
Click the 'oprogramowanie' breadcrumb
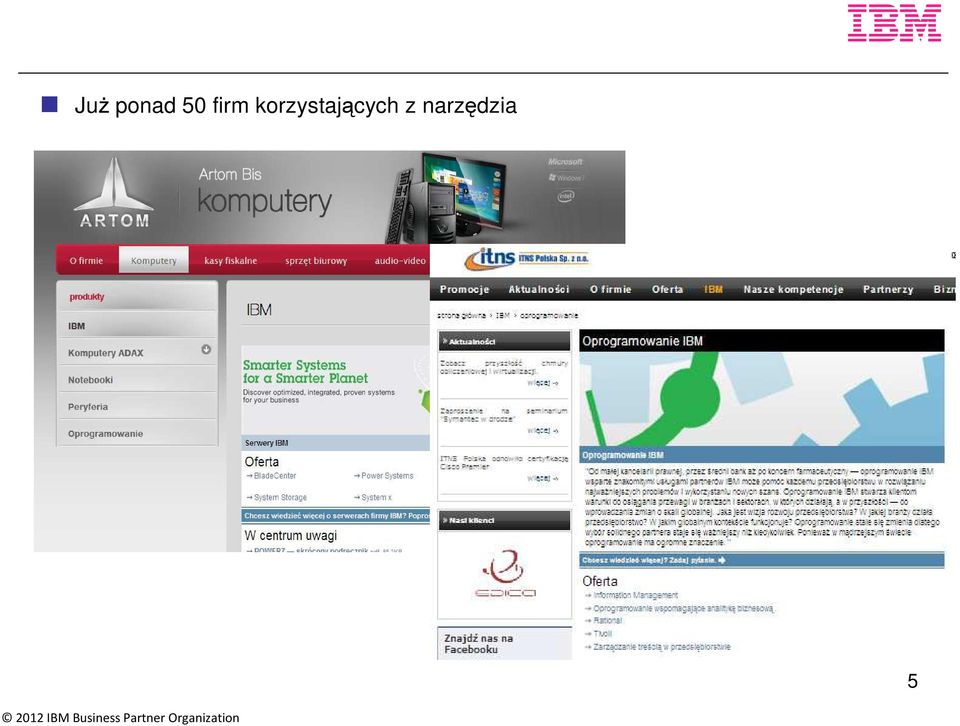pyautogui.click(x=549, y=315)
